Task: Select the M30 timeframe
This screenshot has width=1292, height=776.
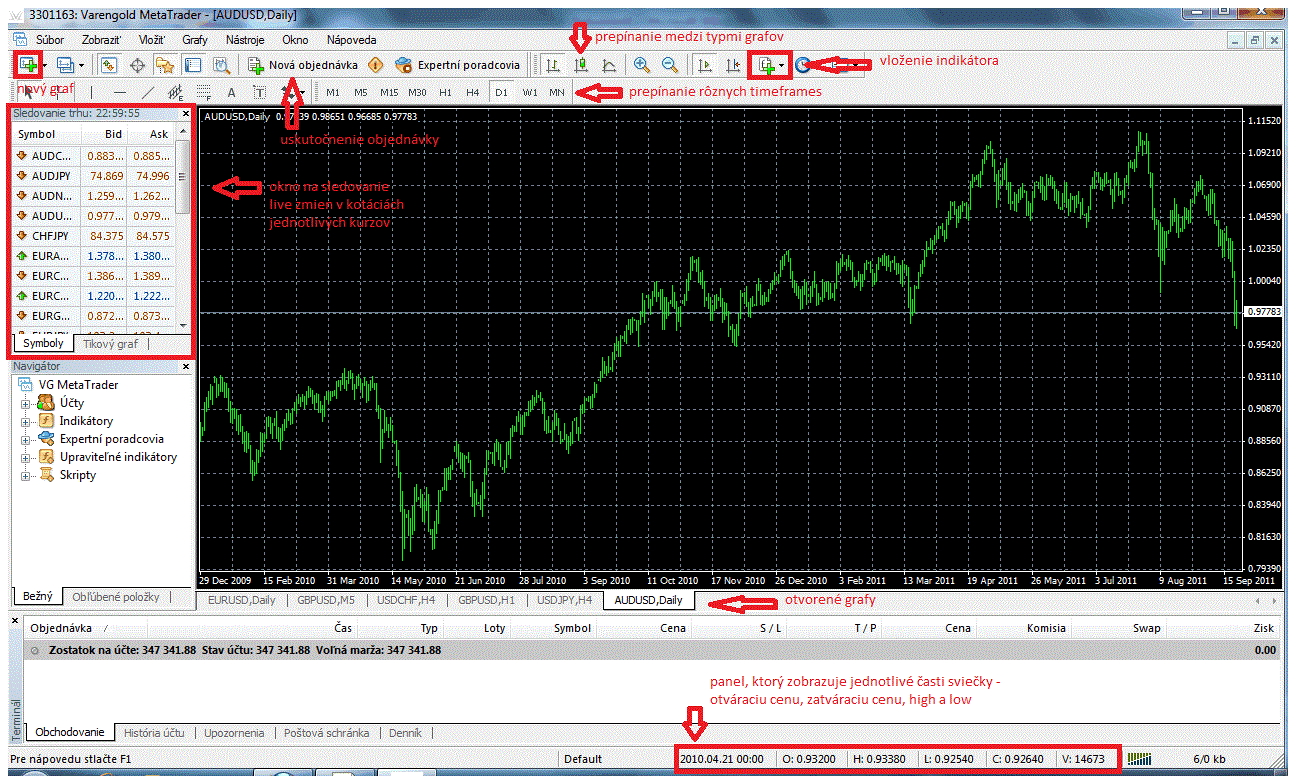Action: 417,92
